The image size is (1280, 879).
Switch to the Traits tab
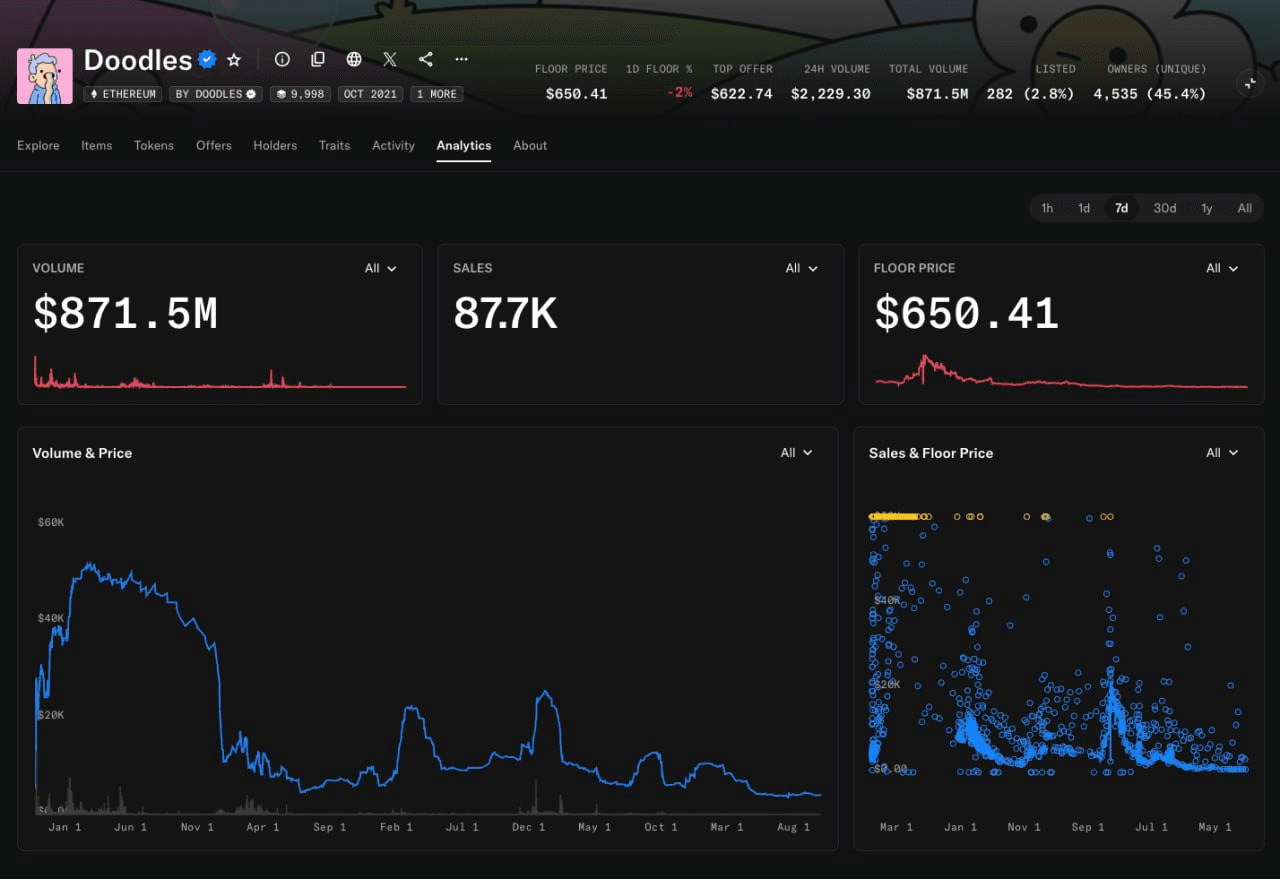coord(335,145)
